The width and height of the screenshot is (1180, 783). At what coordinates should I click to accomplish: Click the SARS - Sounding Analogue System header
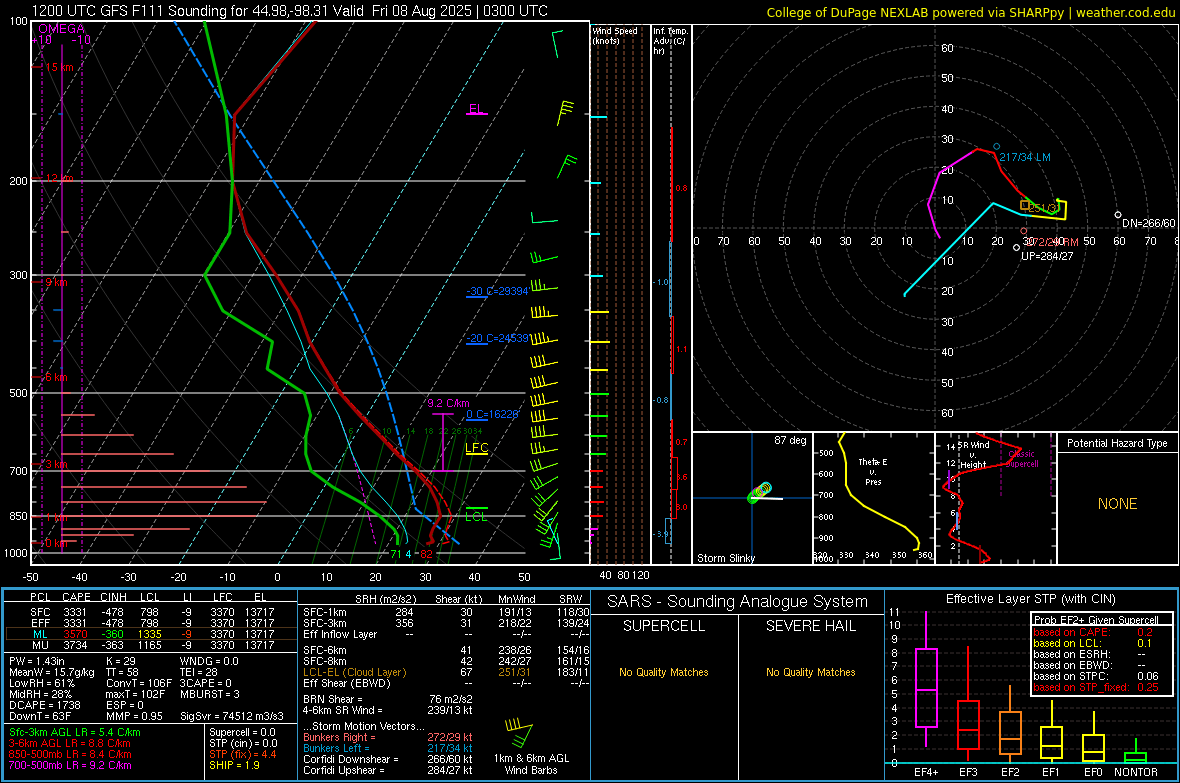coord(738,602)
